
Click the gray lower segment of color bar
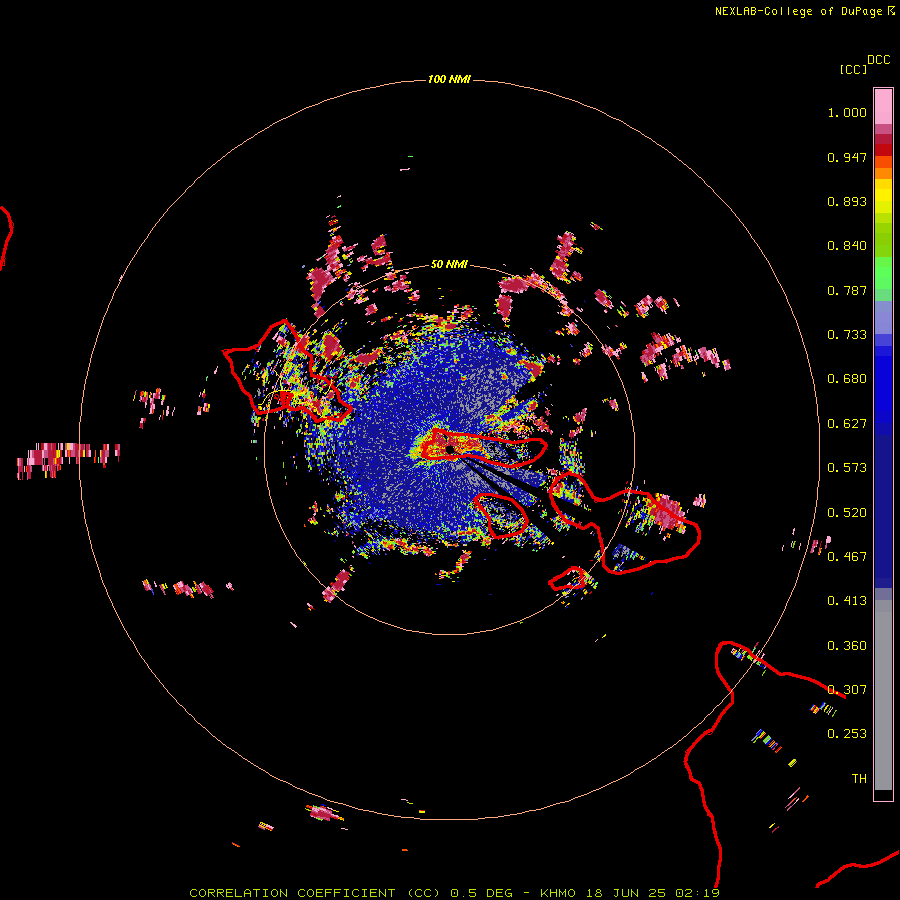(x=883, y=695)
